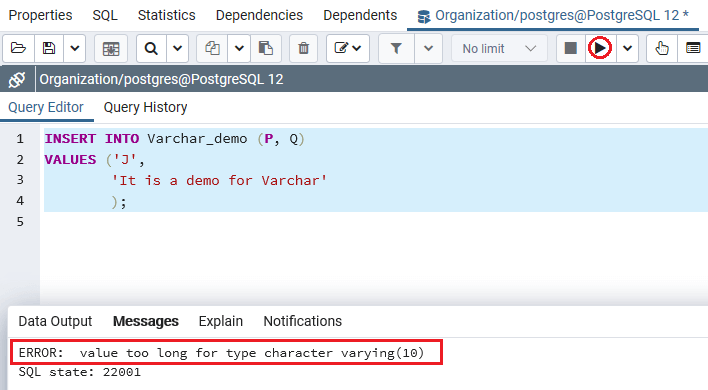Open the find magnifier tool
The image size is (708, 390).
coord(151,48)
